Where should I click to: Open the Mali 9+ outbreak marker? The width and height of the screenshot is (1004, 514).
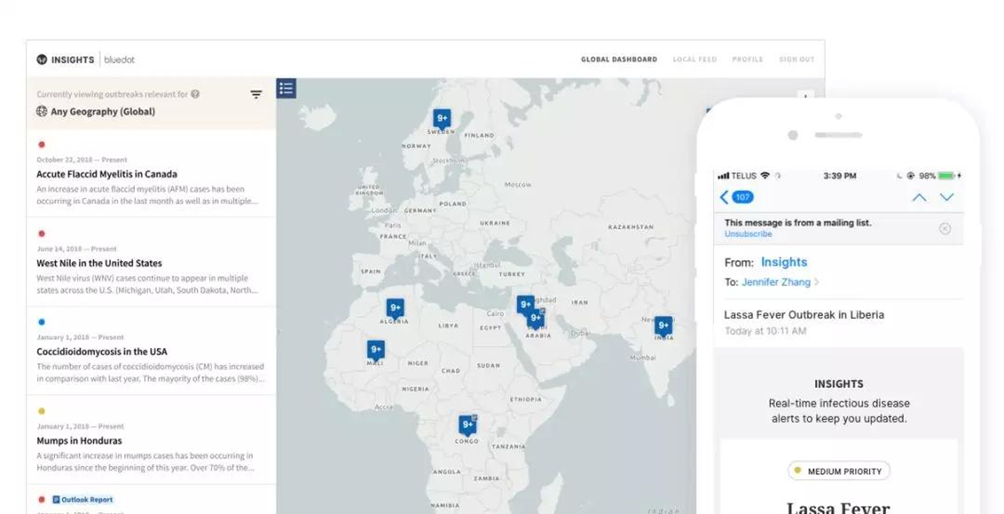[x=376, y=350]
